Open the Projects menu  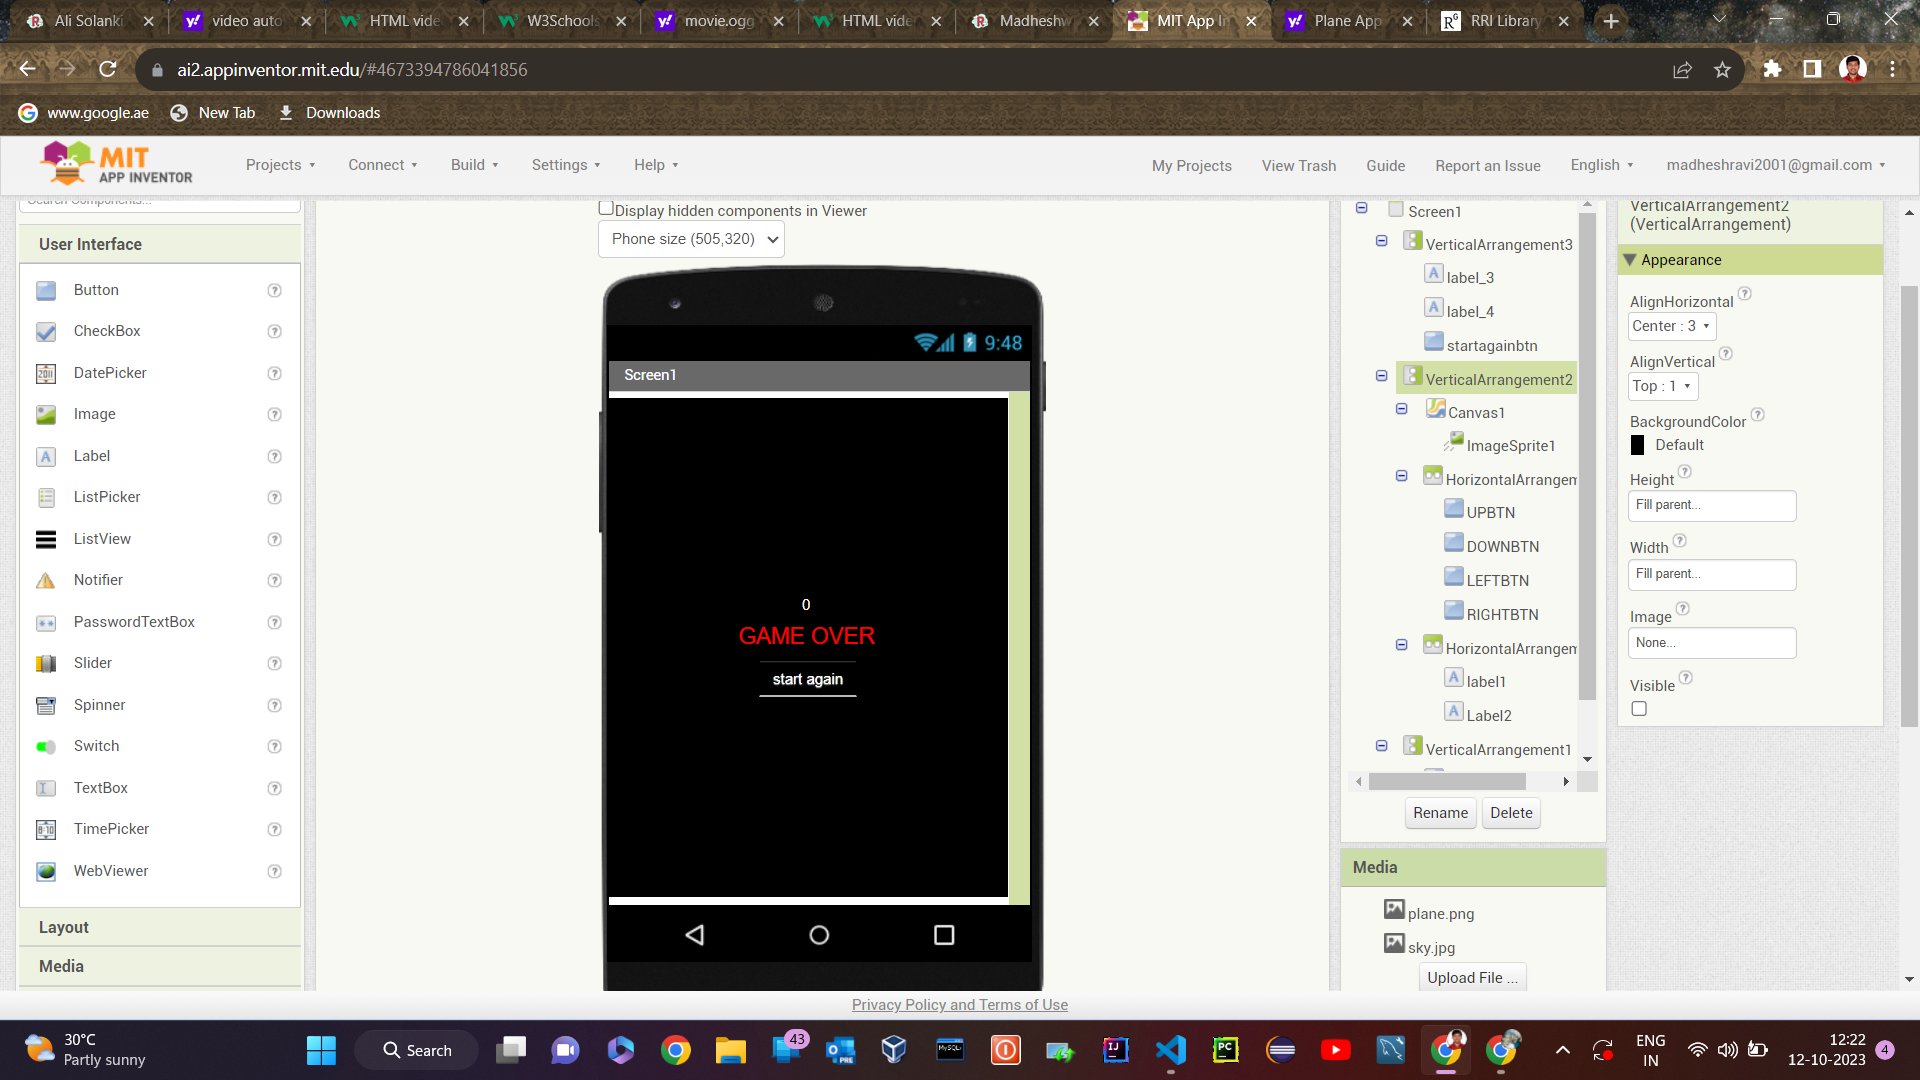coord(278,165)
